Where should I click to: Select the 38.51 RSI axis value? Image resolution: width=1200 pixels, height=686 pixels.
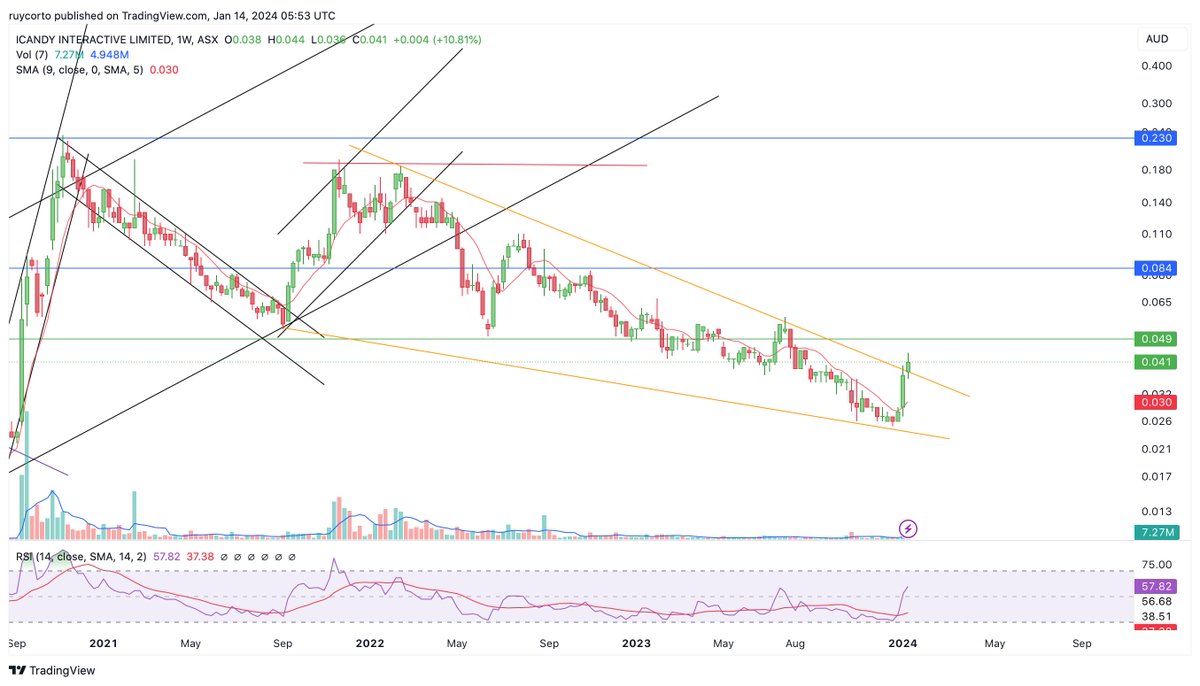[1155, 618]
